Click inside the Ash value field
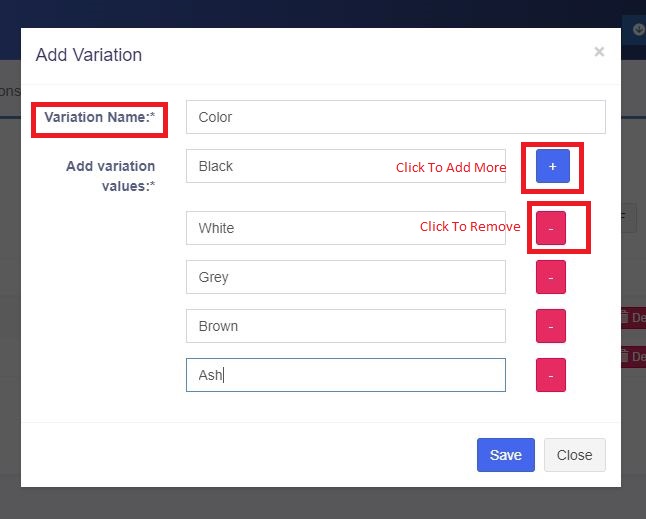The height and width of the screenshot is (519, 646). 346,375
